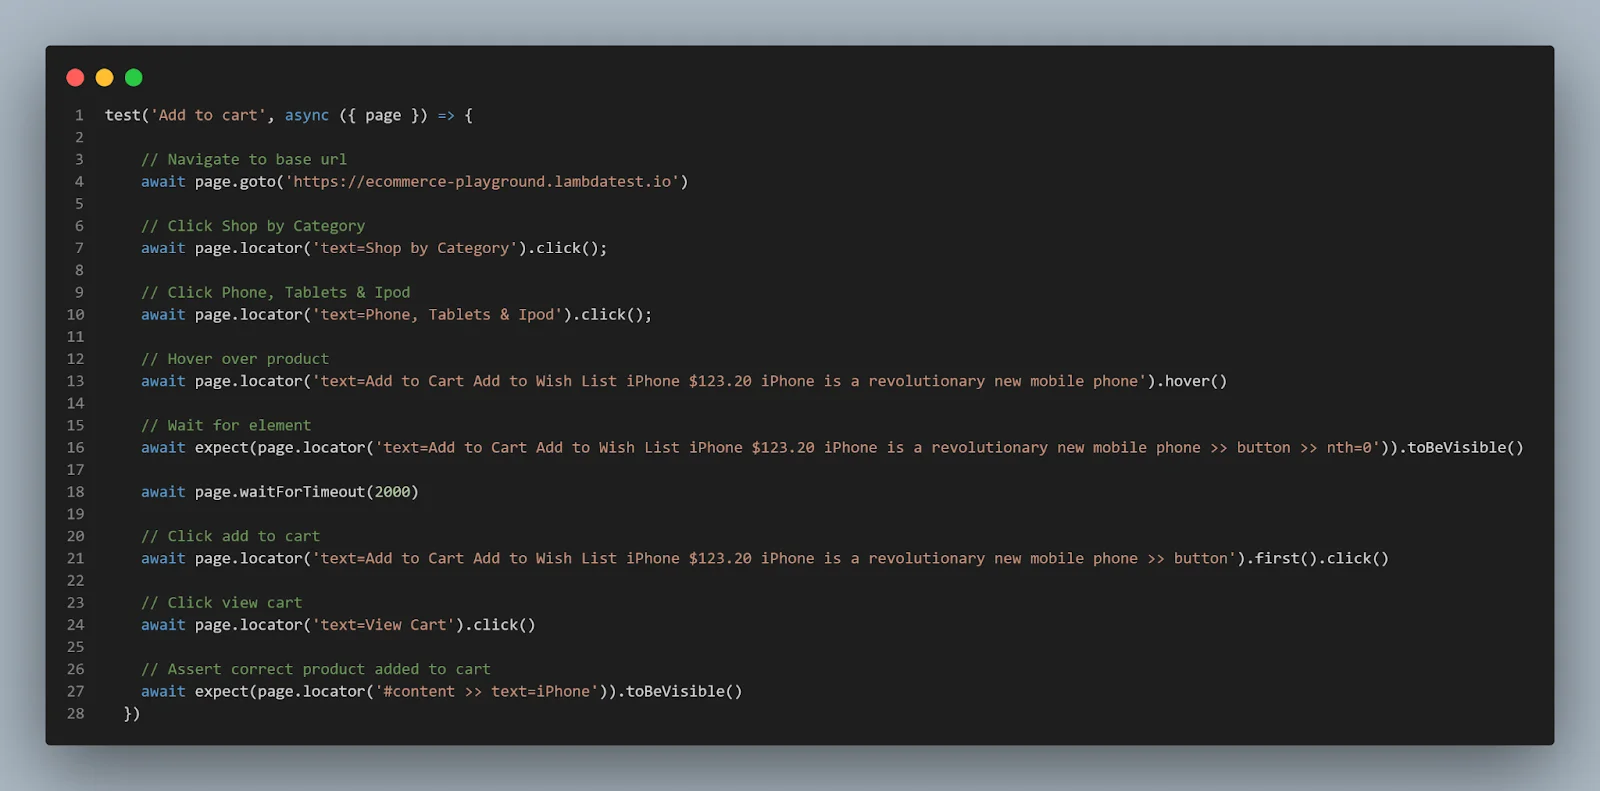
Task: Click the hover() call on line 13
Action: click(x=1195, y=381)
